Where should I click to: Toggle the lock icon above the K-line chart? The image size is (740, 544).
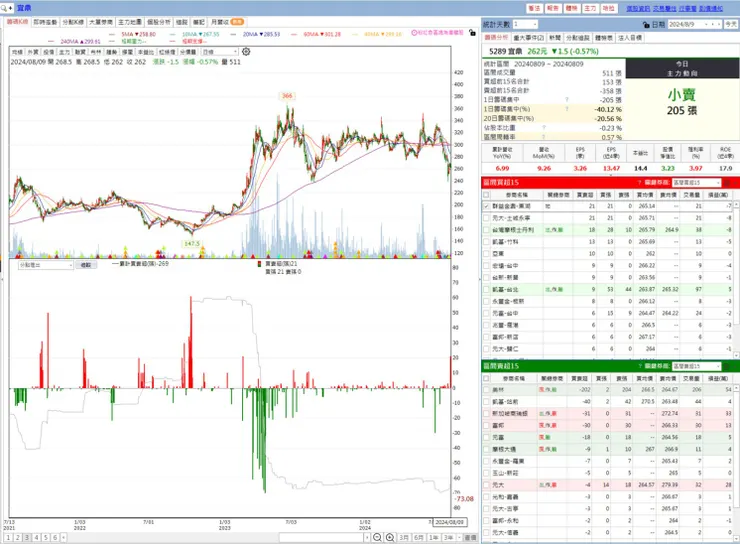472,33
